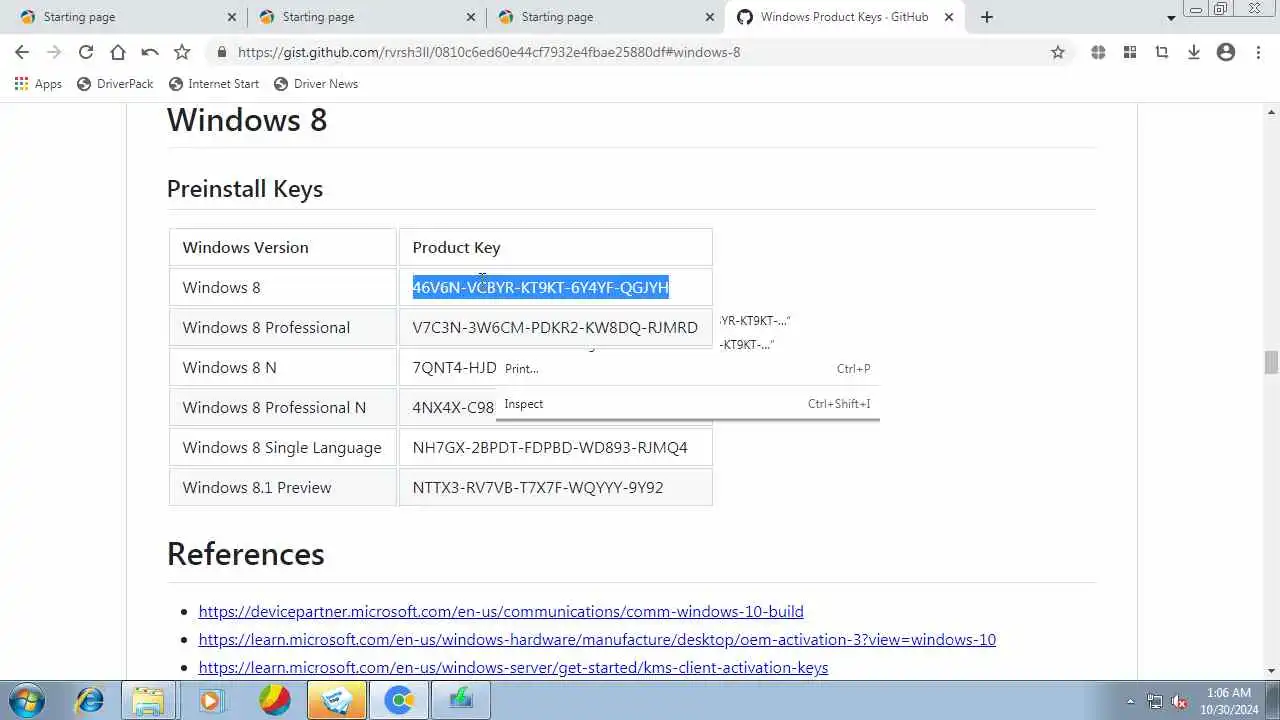Open the tab search dropdown arrow
The height and width of the screenshot is (720, 1280).
pyautogui.click(x=1171, y=18)
